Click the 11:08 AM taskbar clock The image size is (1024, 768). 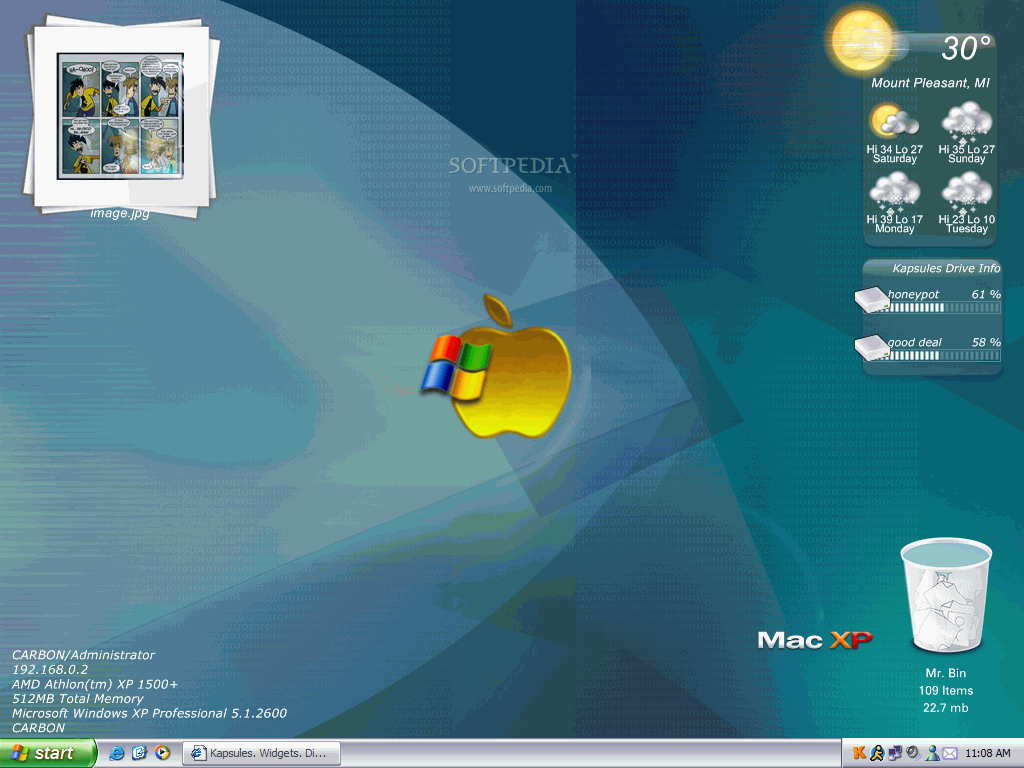click(x=987, y=754)
